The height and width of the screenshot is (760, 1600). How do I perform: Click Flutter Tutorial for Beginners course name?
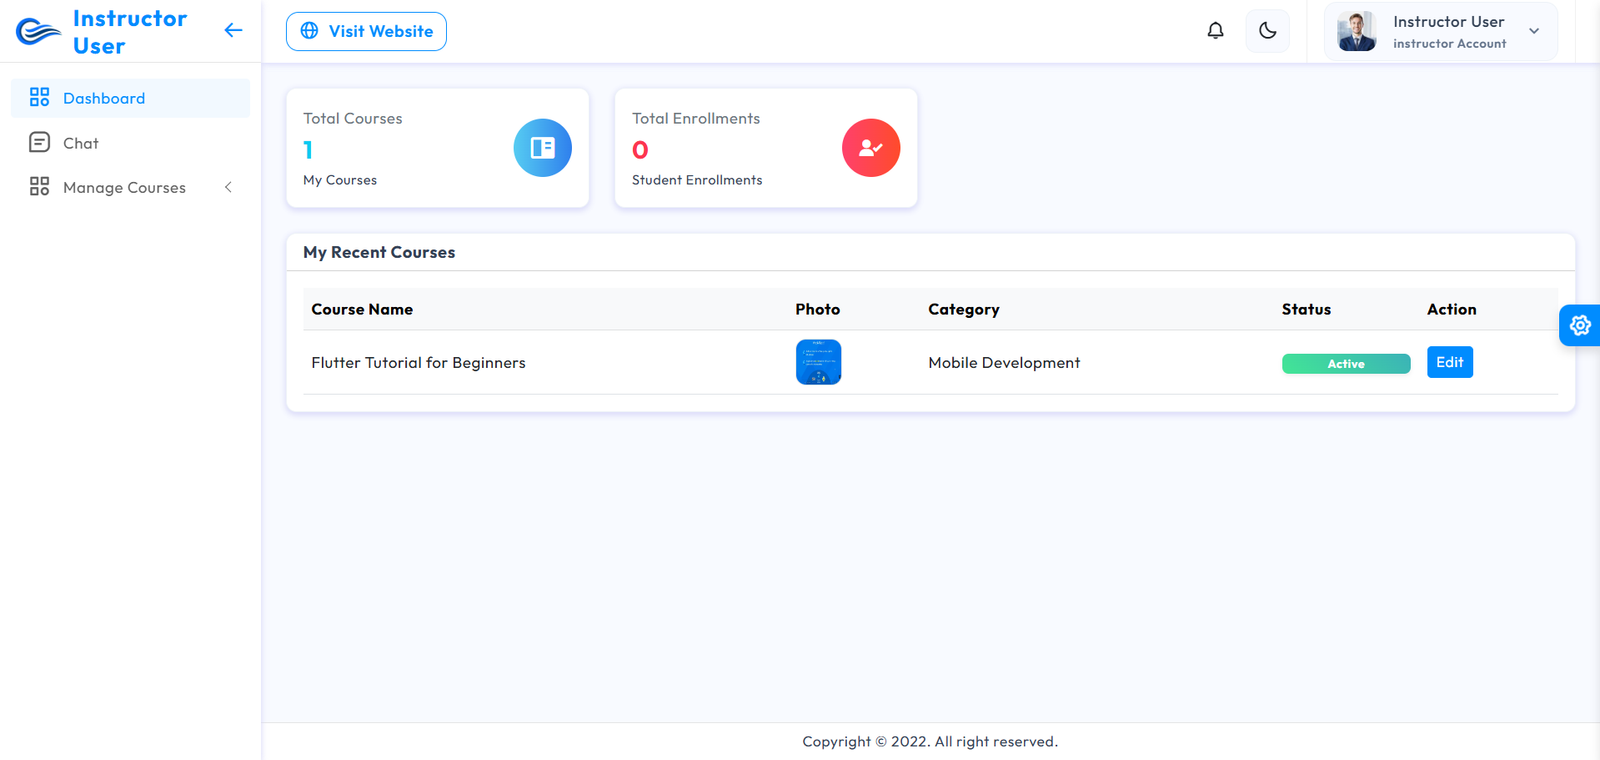point(418,362)
